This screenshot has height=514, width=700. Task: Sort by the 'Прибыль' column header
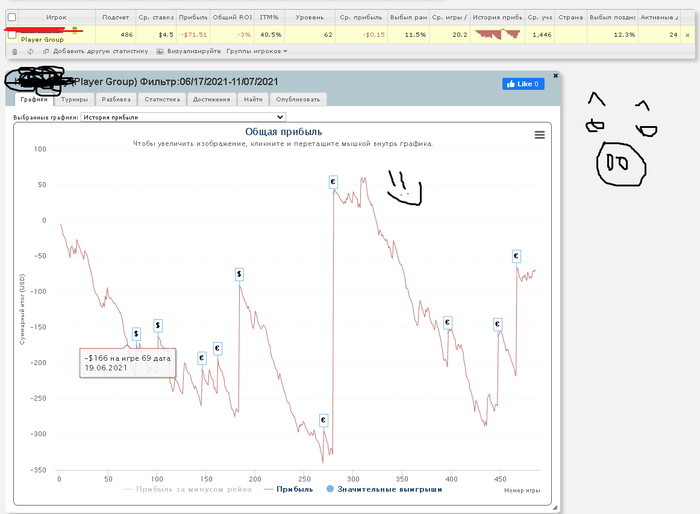click(193, 17)
